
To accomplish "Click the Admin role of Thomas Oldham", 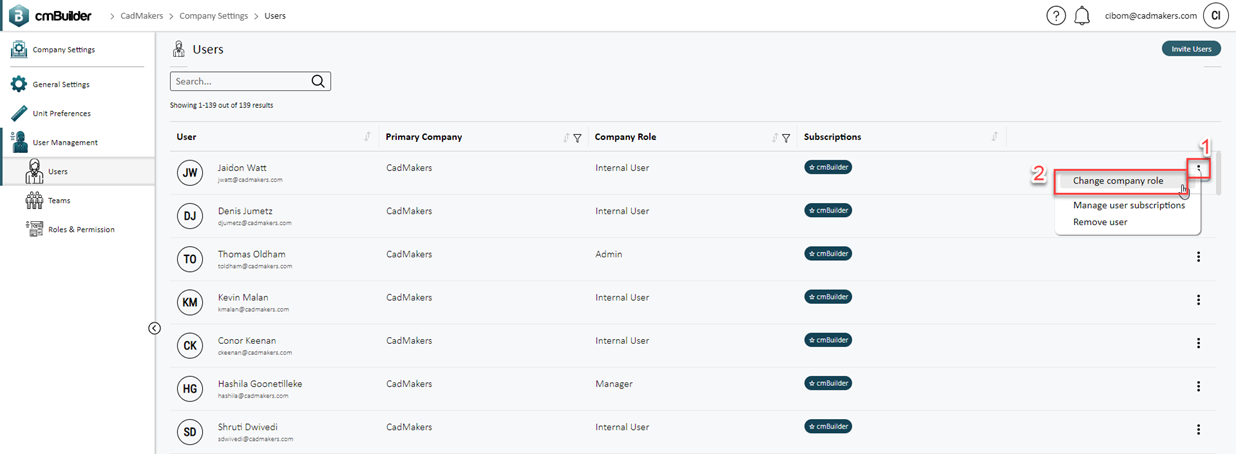I will 609,254.
